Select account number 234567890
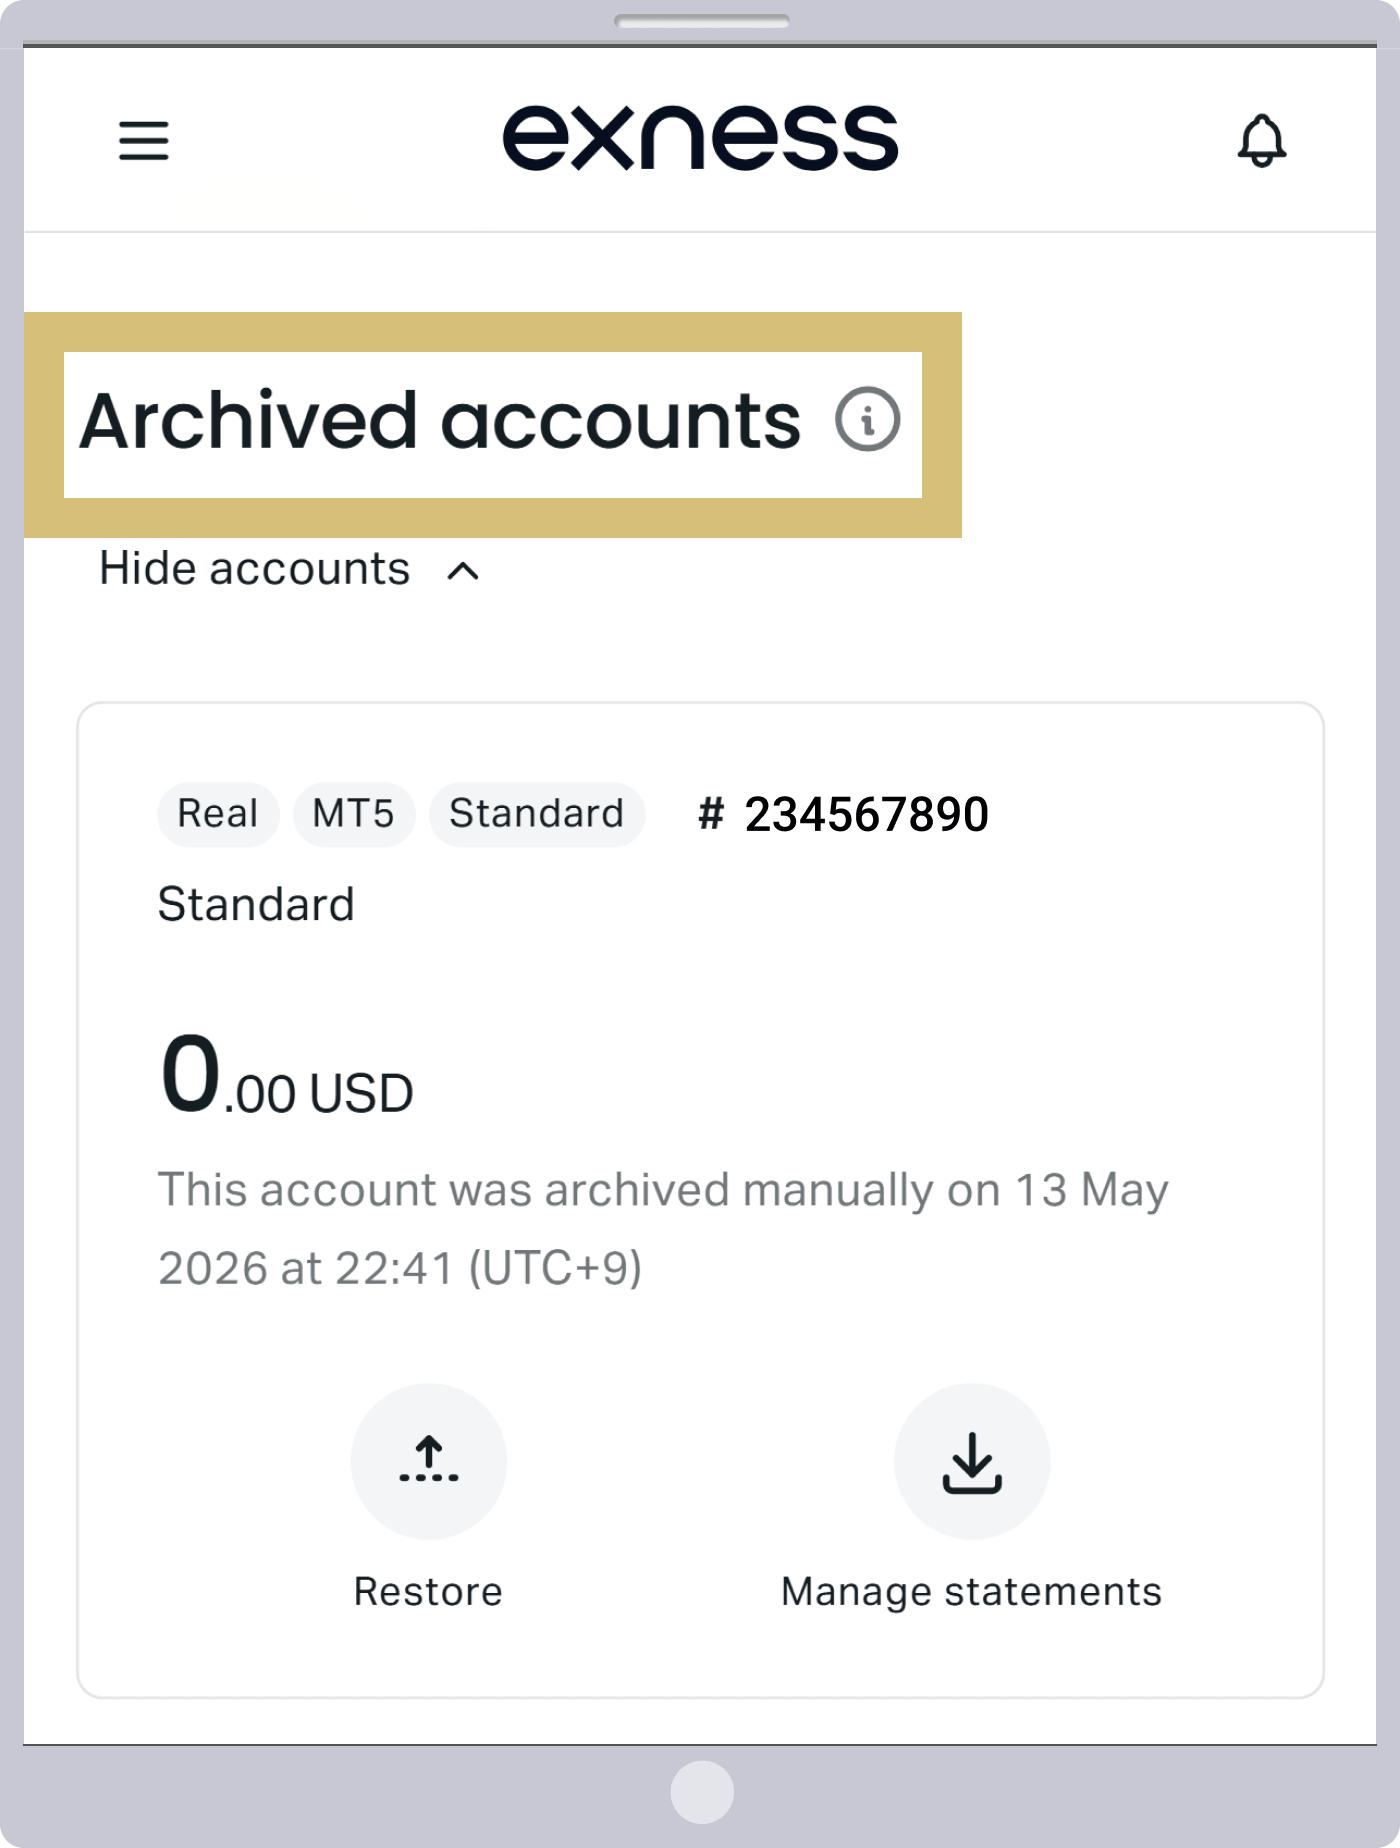 click(x=844, y=814)
